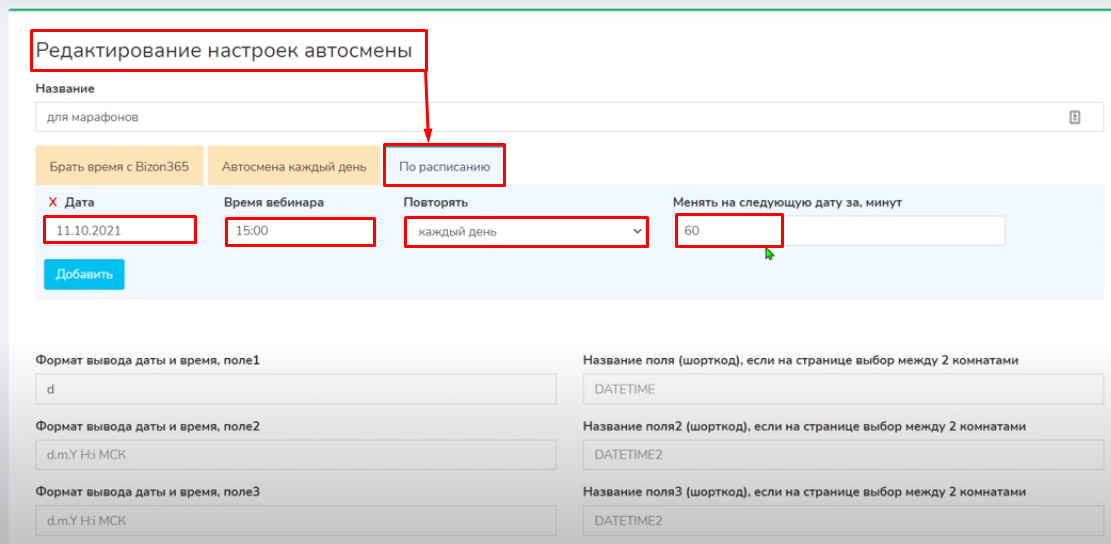
Task: Click the Название поля3 shortcode input
Action: (842, 521)
